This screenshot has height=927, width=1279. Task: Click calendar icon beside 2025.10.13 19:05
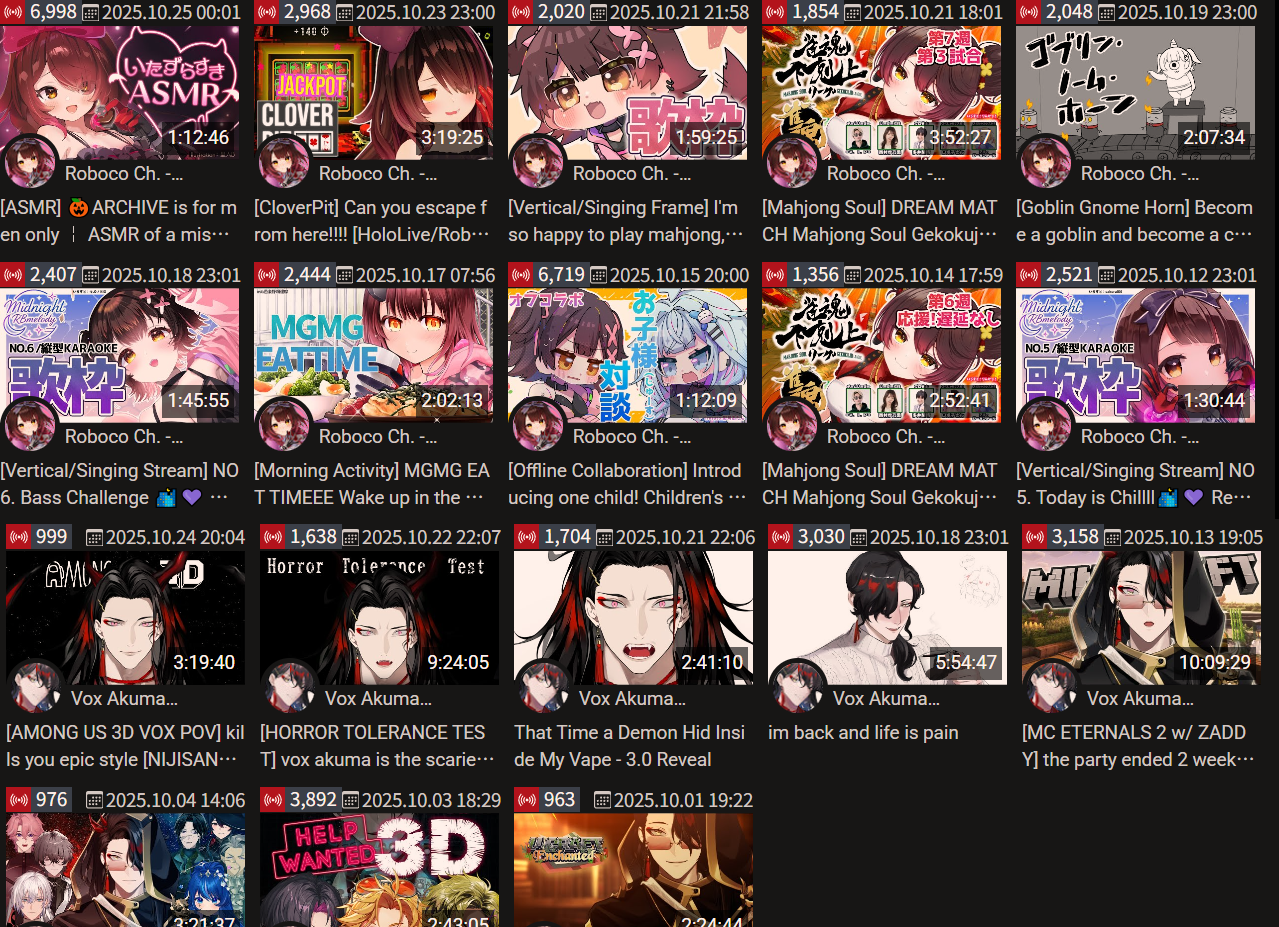pos(1112,538)
